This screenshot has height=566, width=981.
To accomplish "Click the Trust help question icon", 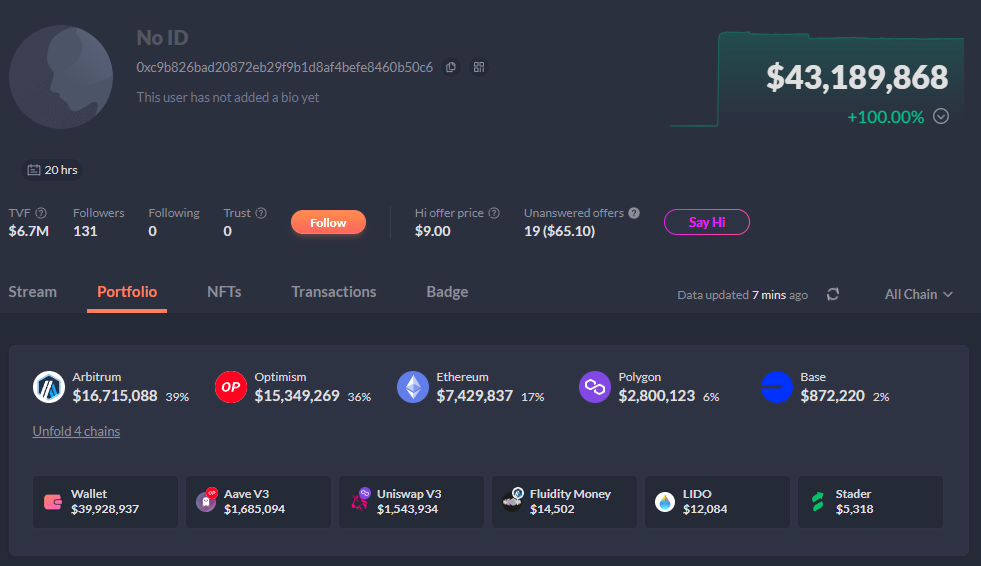I will pyautogui.click(x=261, y=213).
